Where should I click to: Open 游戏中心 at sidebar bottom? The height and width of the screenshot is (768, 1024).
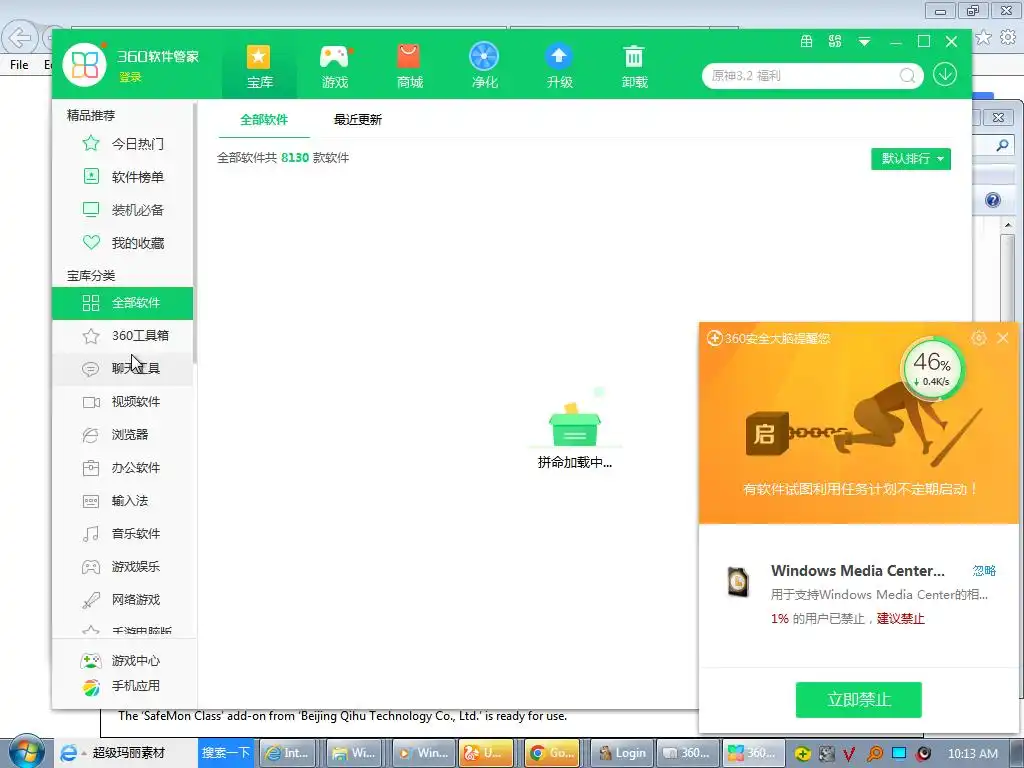point(121,661)
